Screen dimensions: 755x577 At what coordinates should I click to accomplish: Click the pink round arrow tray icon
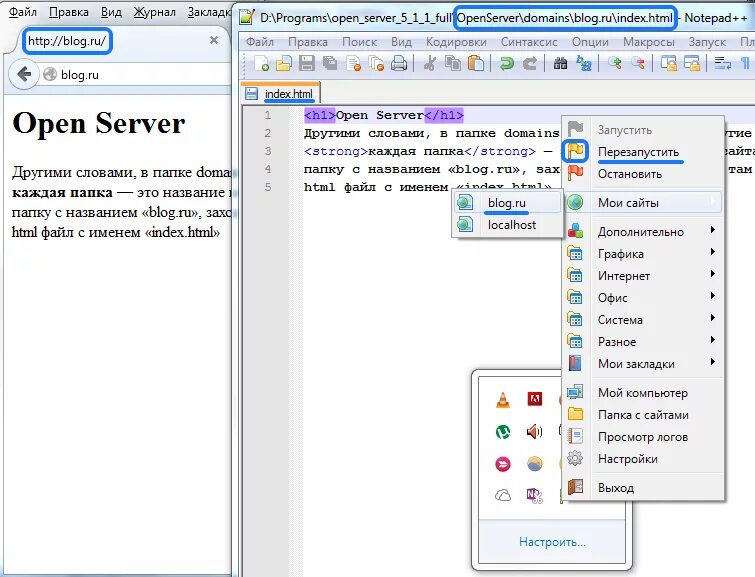(503, 464)
